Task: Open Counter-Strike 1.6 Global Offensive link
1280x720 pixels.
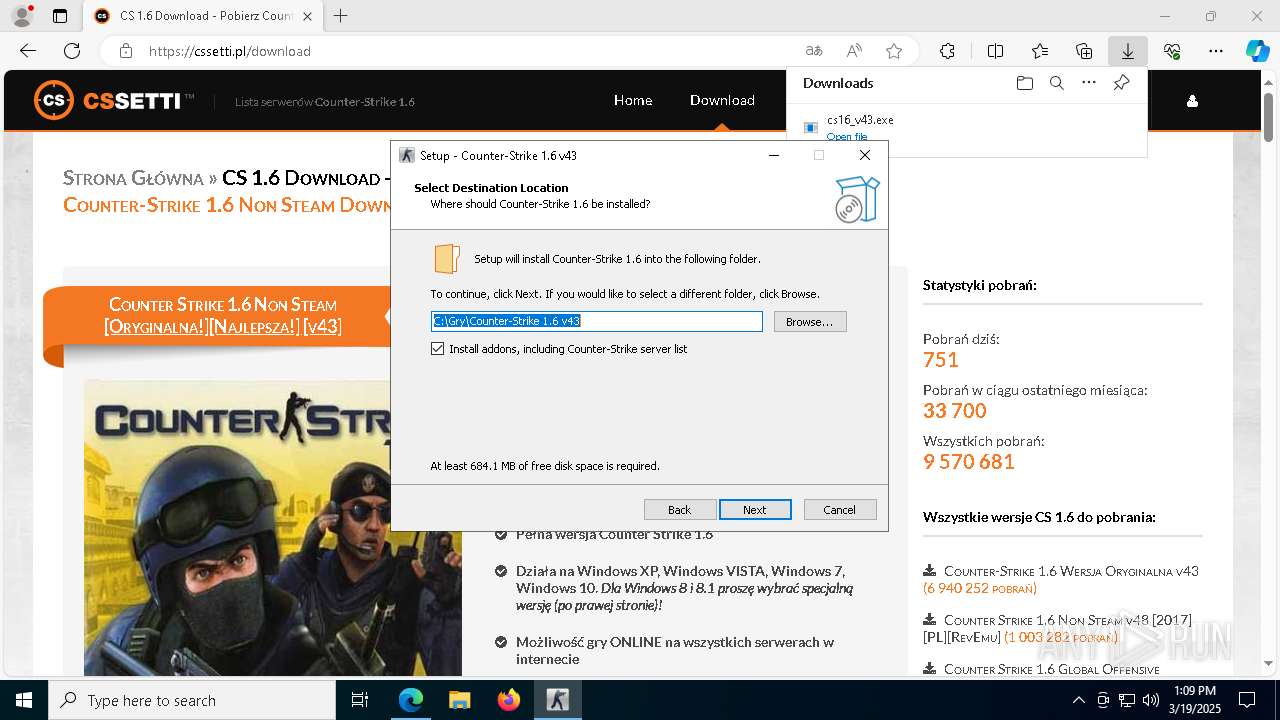Action: (x=1052, y=669)
